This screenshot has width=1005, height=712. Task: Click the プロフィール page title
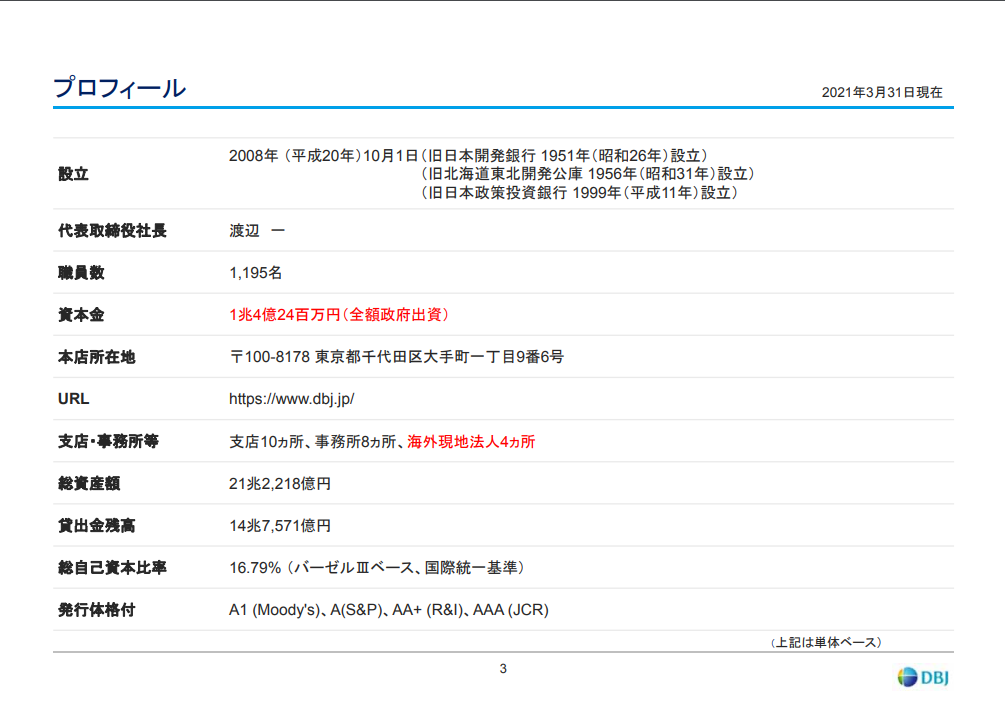point(119,88)
